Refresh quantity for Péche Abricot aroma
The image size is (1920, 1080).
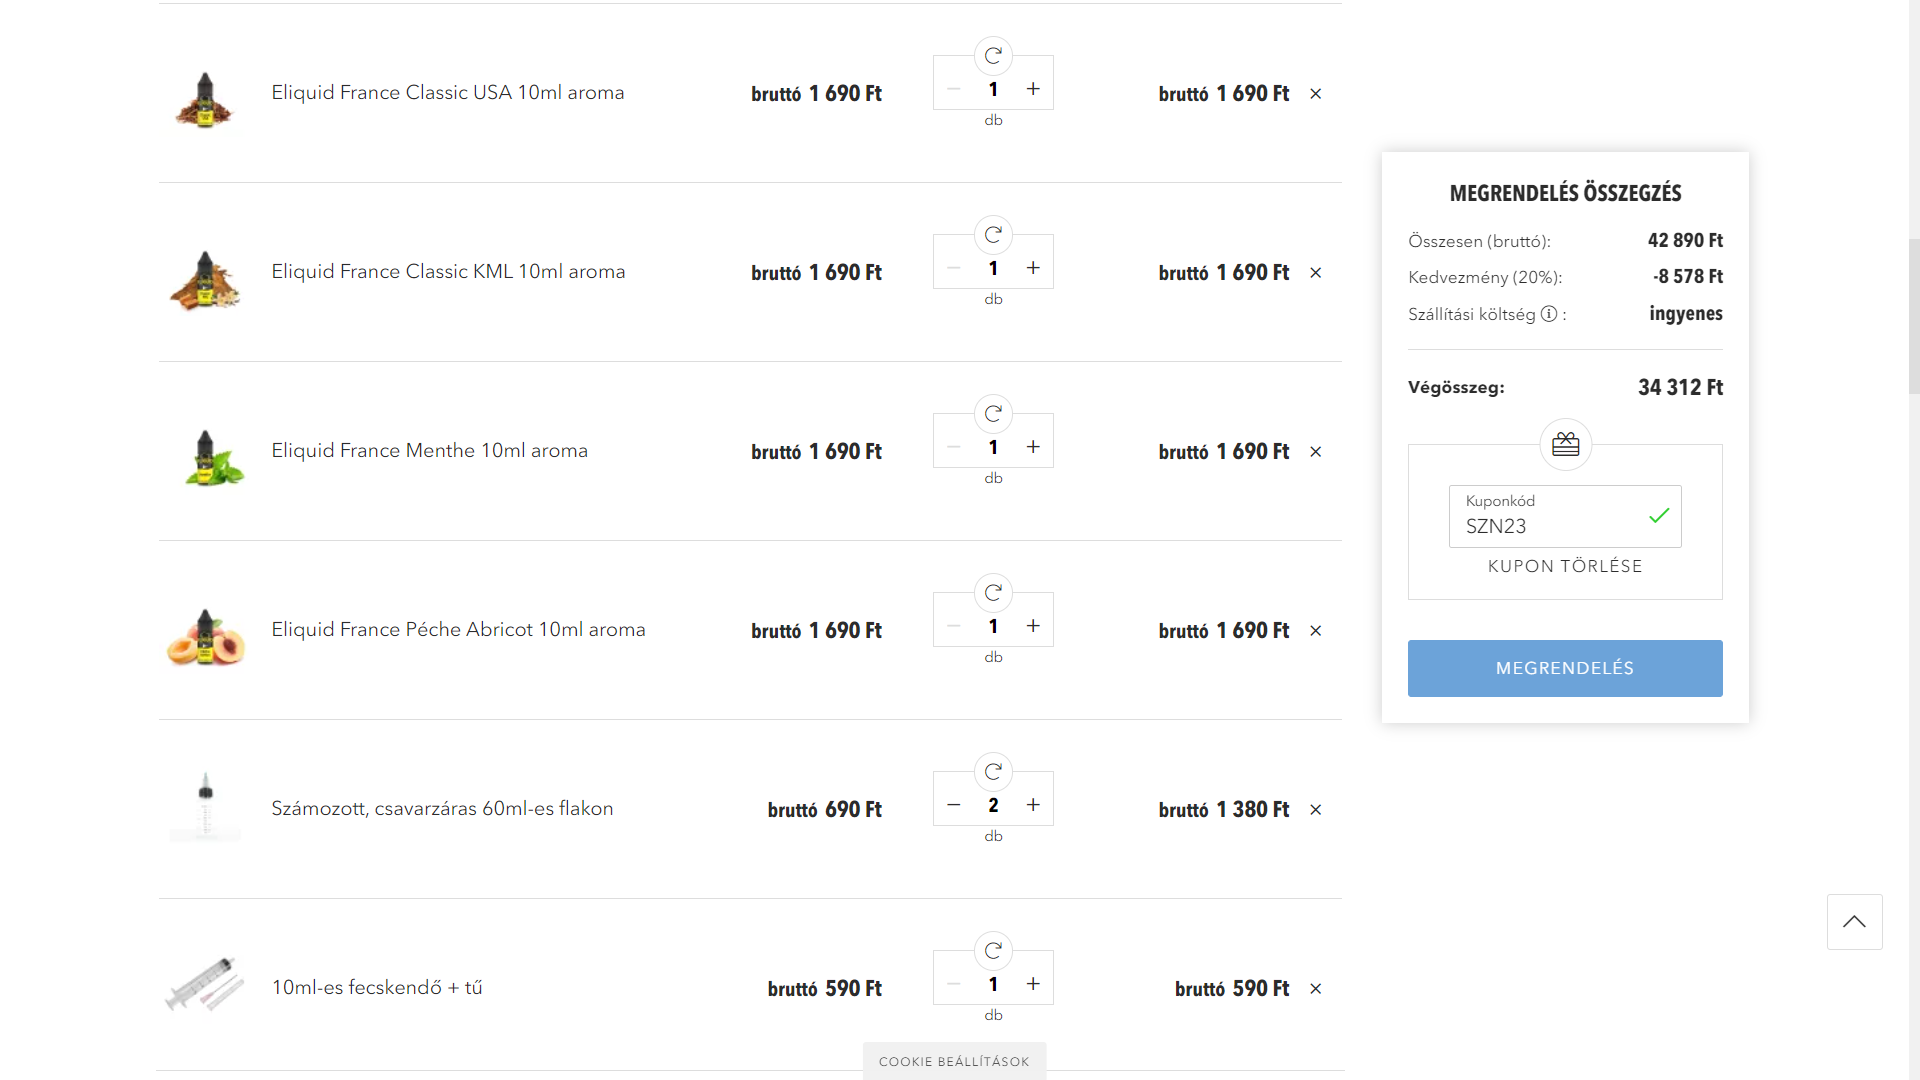click(993, 593)
